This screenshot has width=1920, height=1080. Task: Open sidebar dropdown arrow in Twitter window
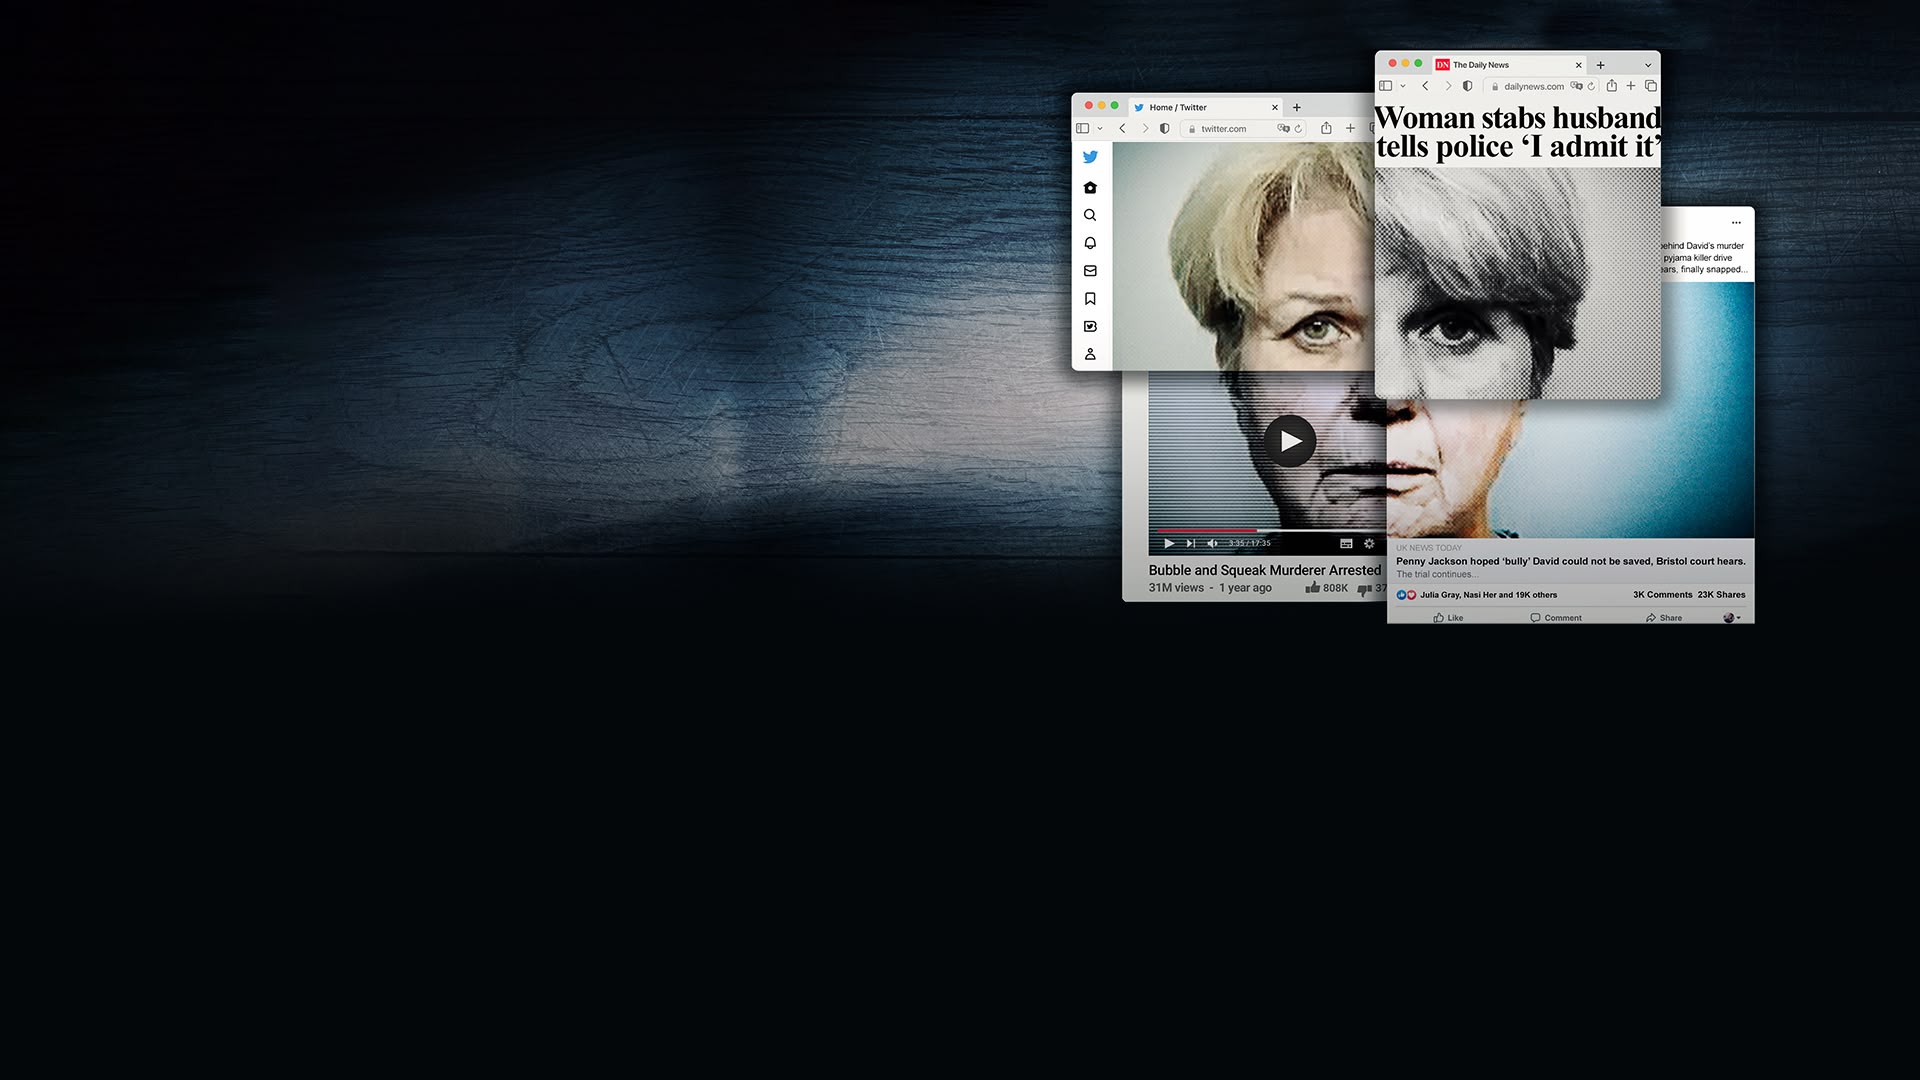[x=1100, y=129]
